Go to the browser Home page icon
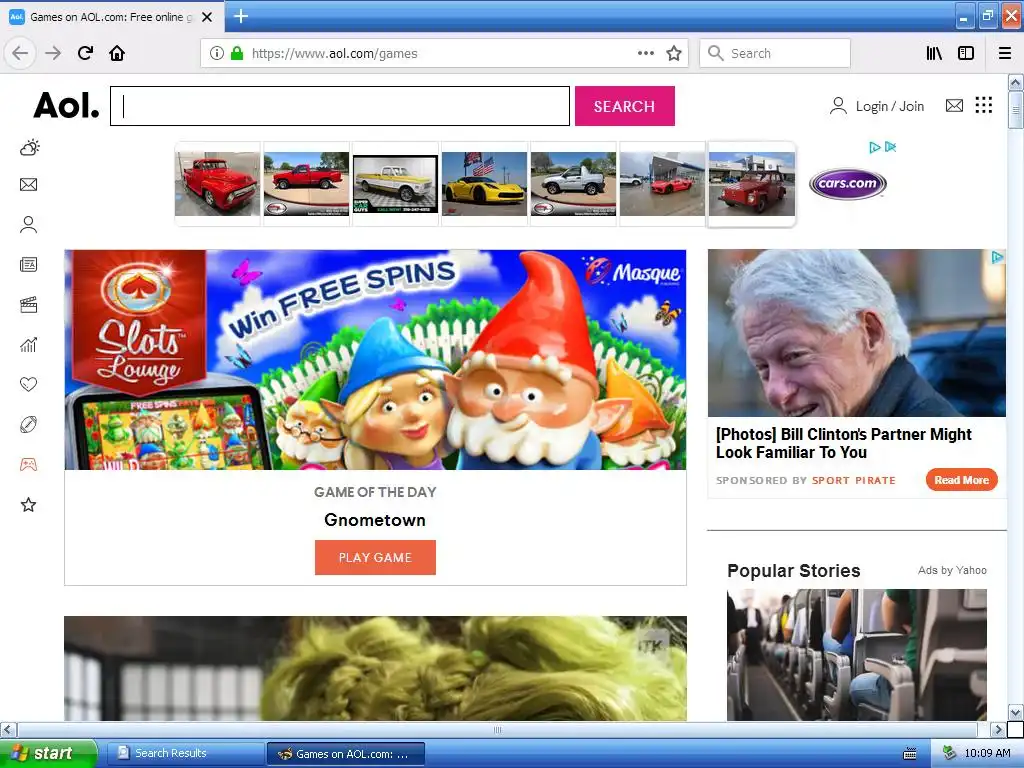Image resolution: width=1024 pixels, height=768 pixels. point(117,53)
